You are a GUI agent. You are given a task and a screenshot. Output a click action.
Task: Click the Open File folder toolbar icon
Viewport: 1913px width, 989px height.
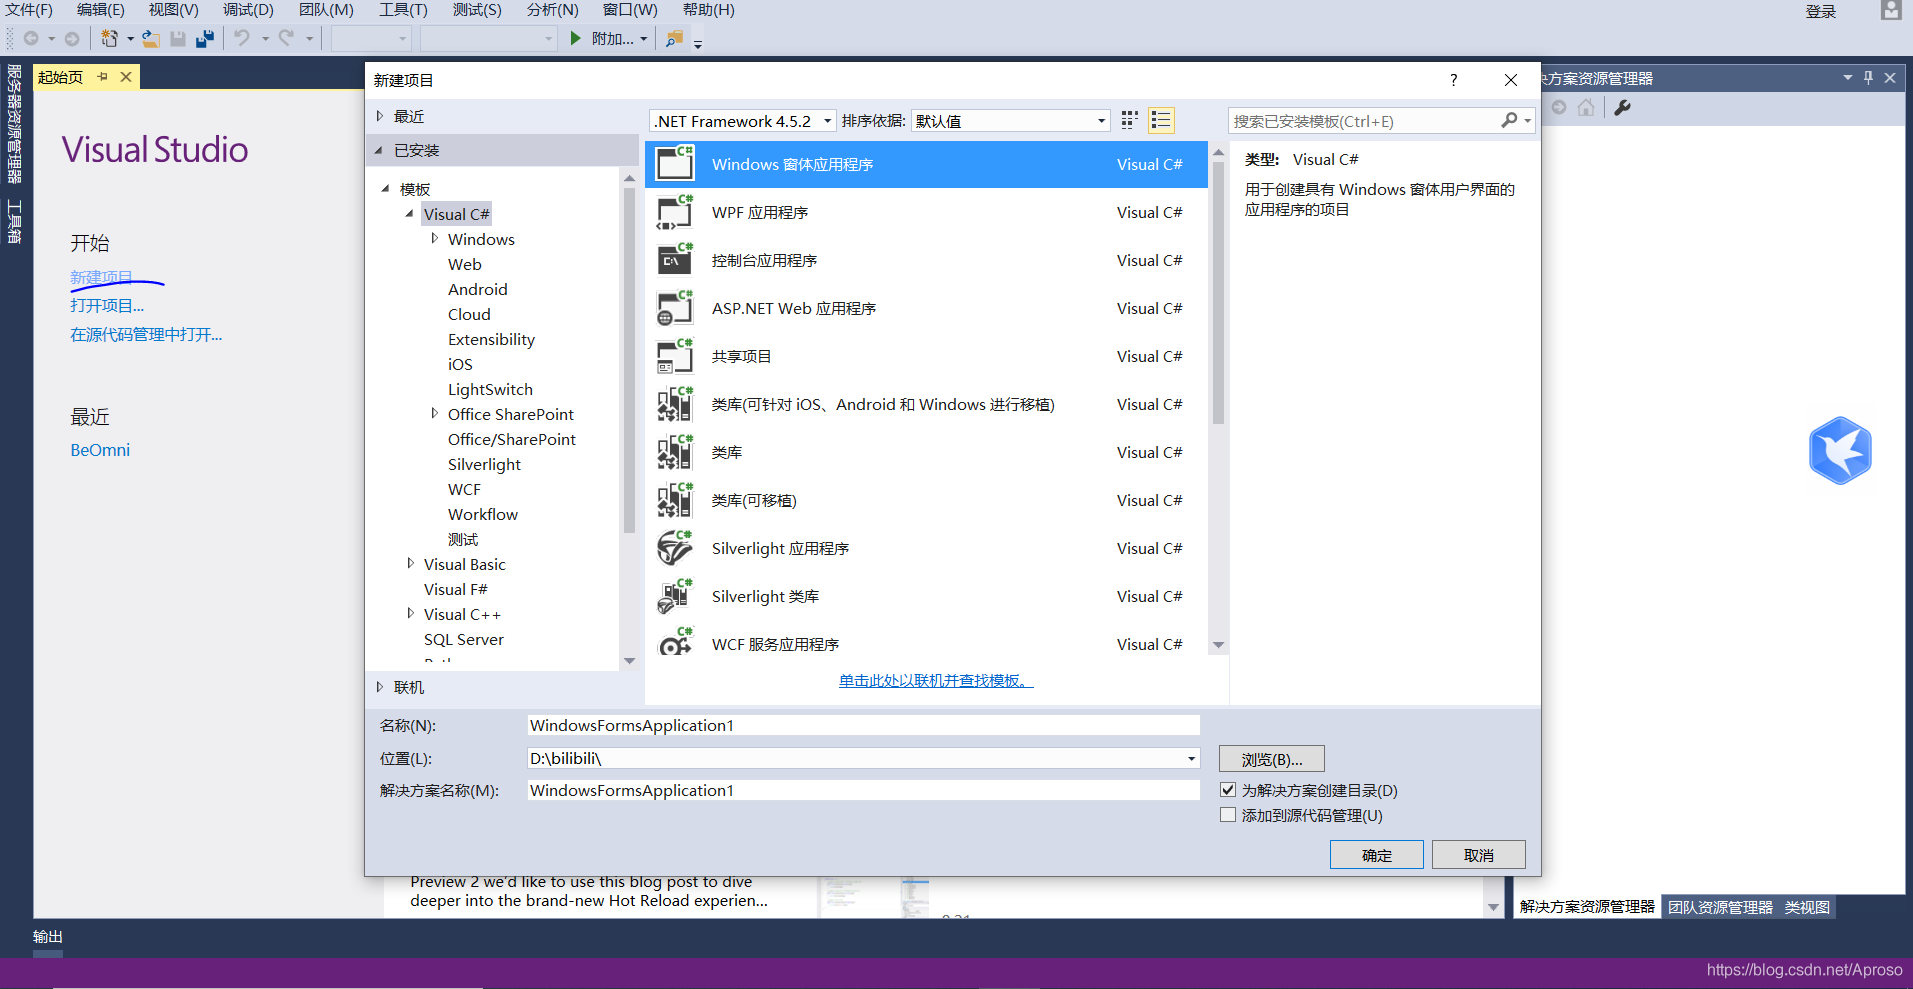(150, 38)
